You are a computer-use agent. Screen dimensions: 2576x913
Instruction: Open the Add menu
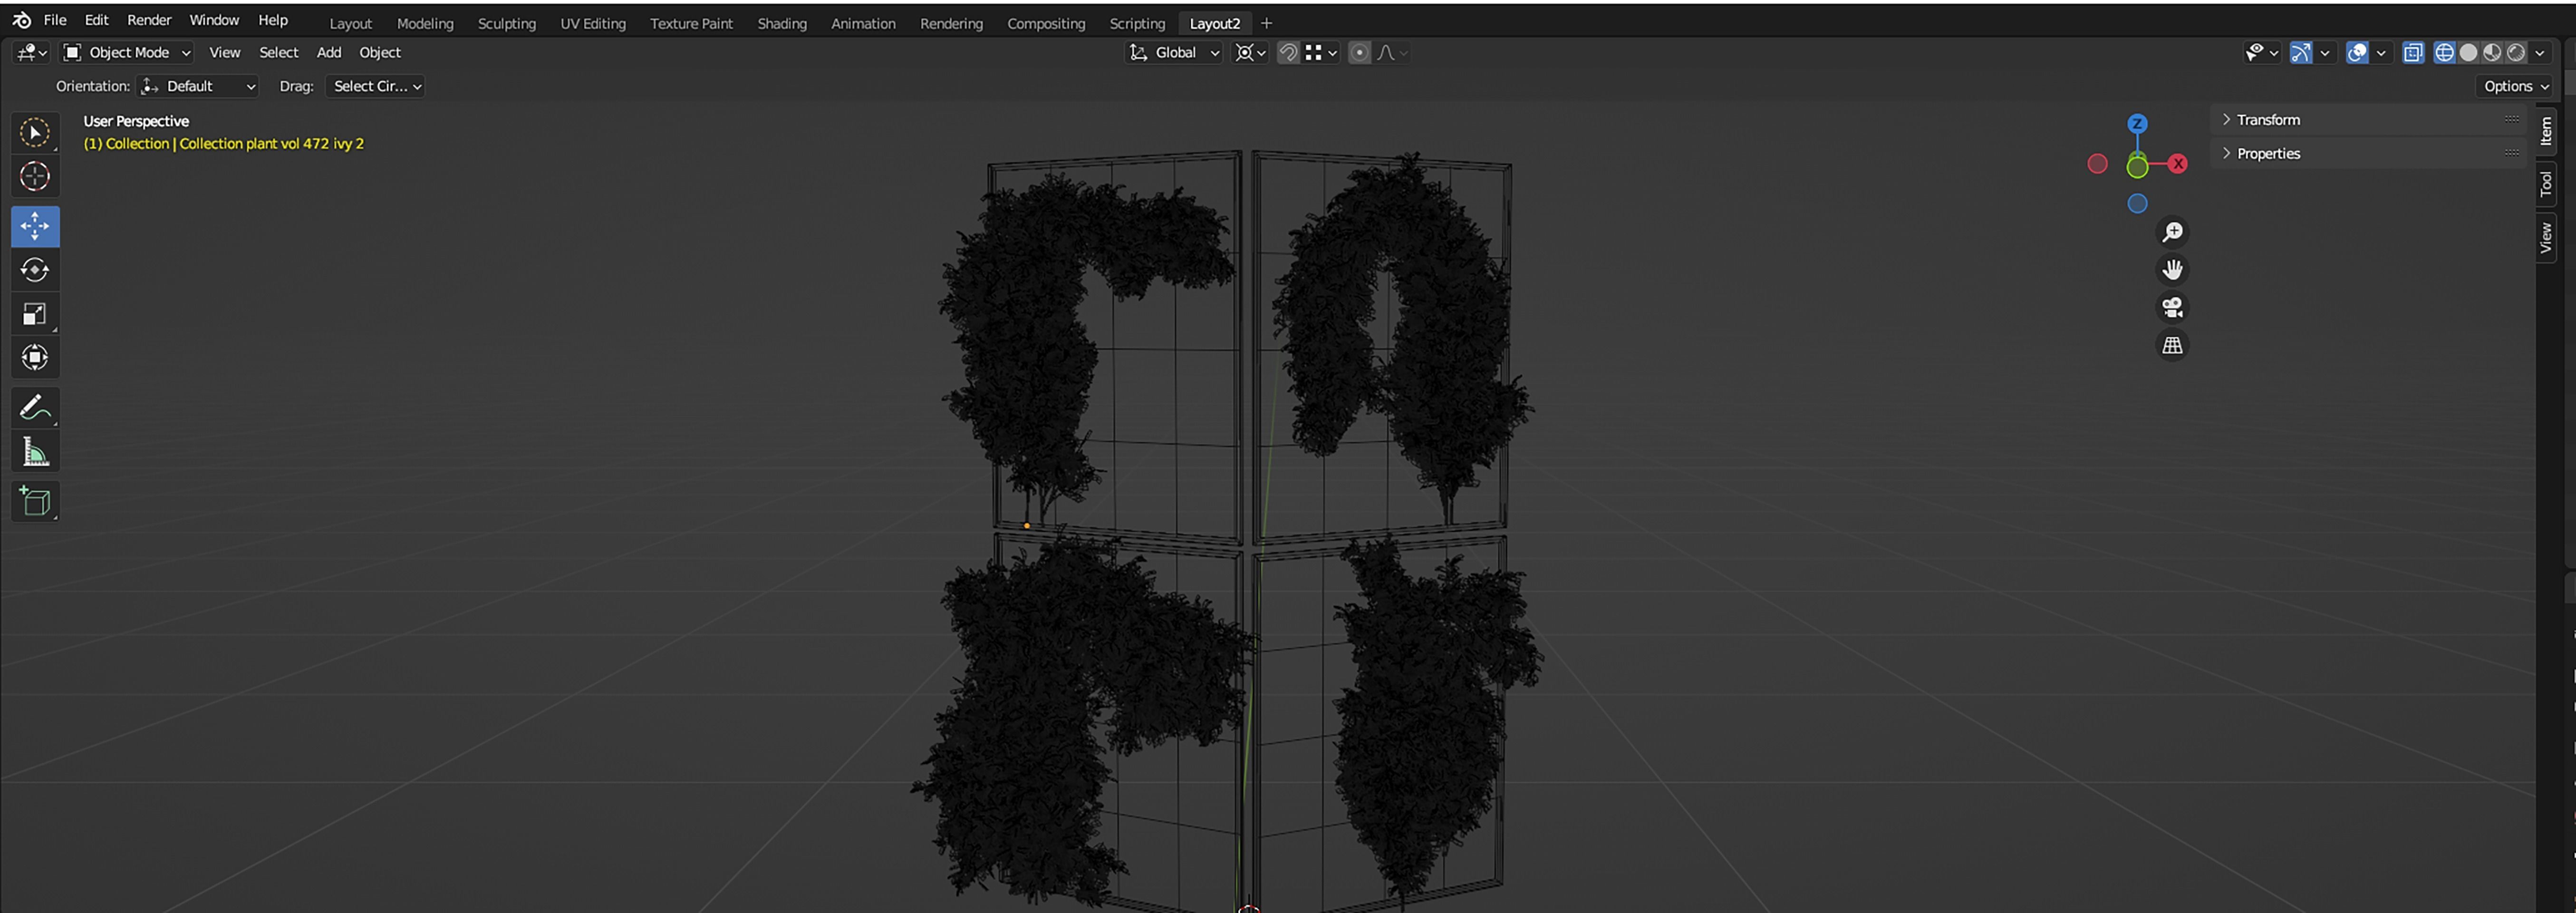pos(329,53)
